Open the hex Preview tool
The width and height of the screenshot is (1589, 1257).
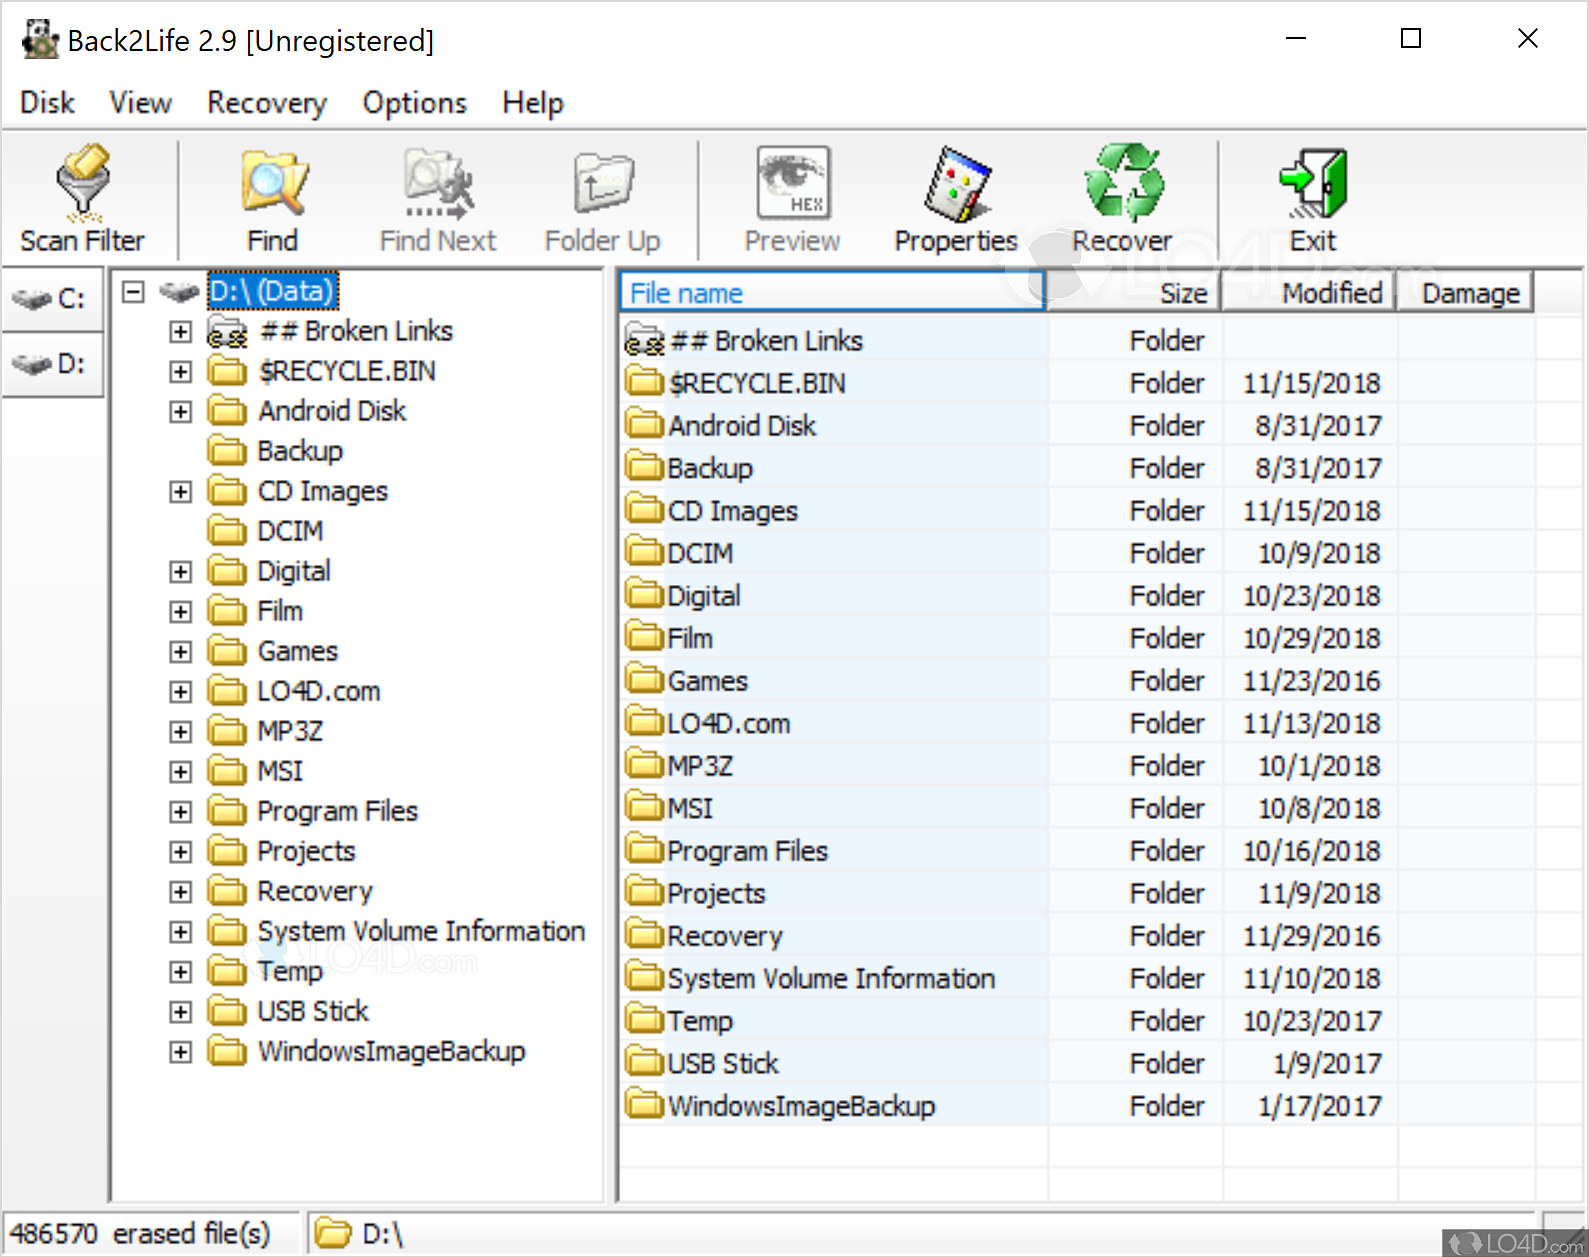[792, 183]
